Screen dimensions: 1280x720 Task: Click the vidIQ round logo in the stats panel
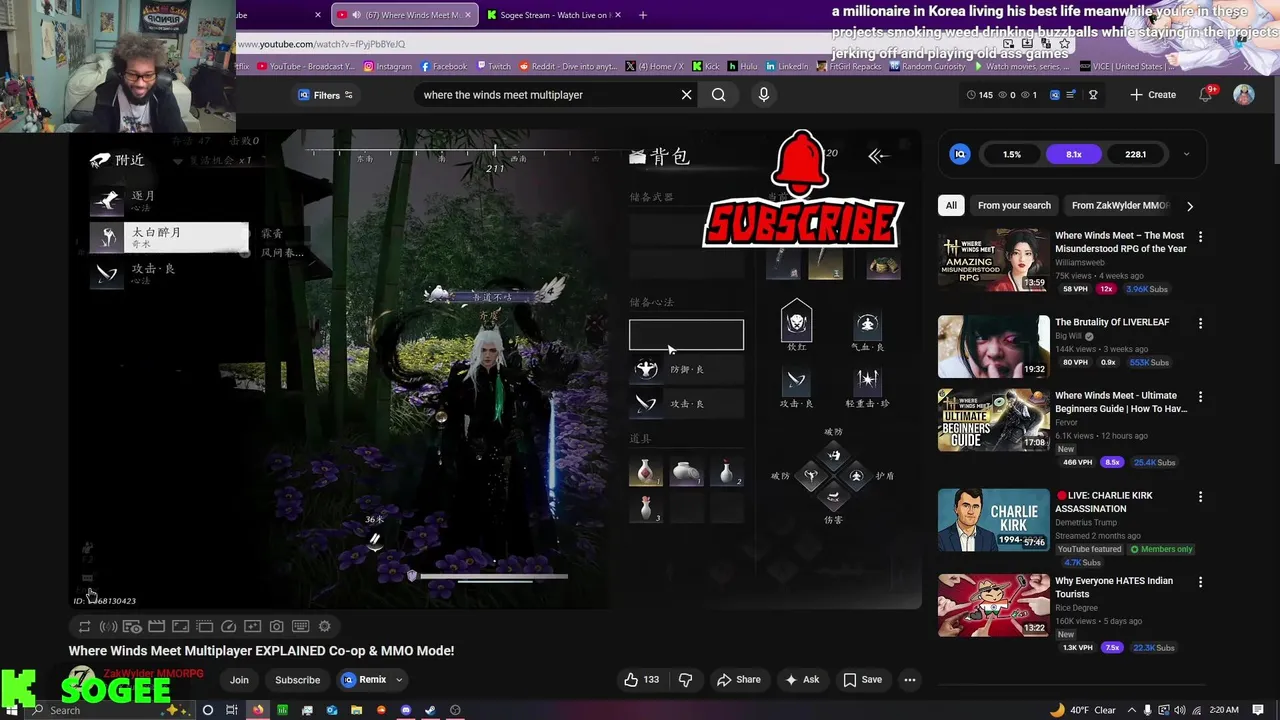[960, 154]
